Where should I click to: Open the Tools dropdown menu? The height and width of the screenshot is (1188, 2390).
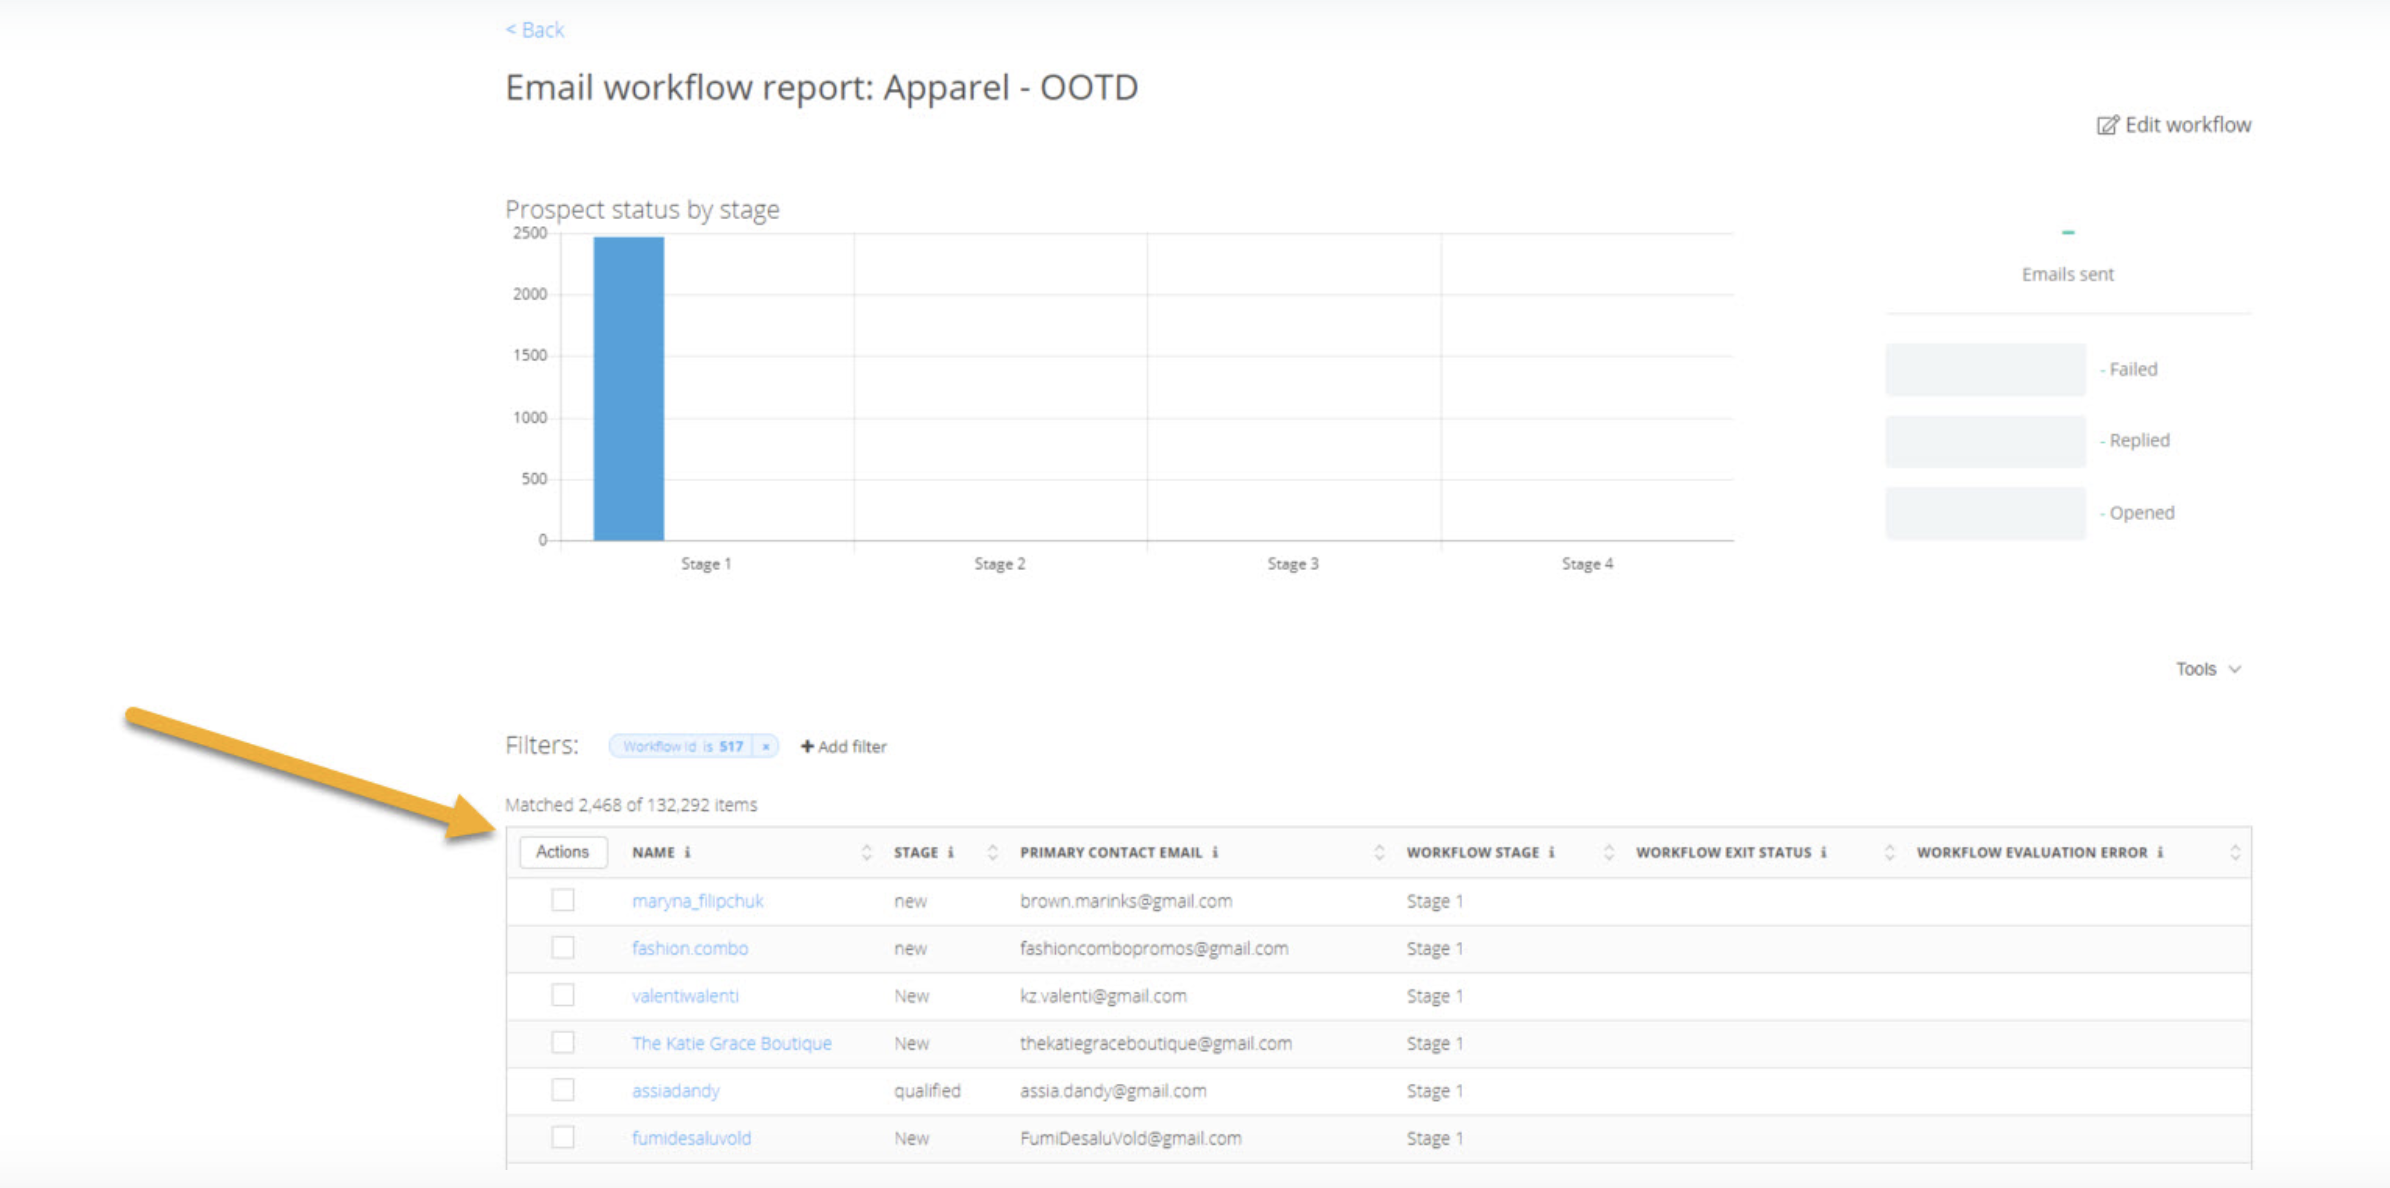tap(2207, 669)
